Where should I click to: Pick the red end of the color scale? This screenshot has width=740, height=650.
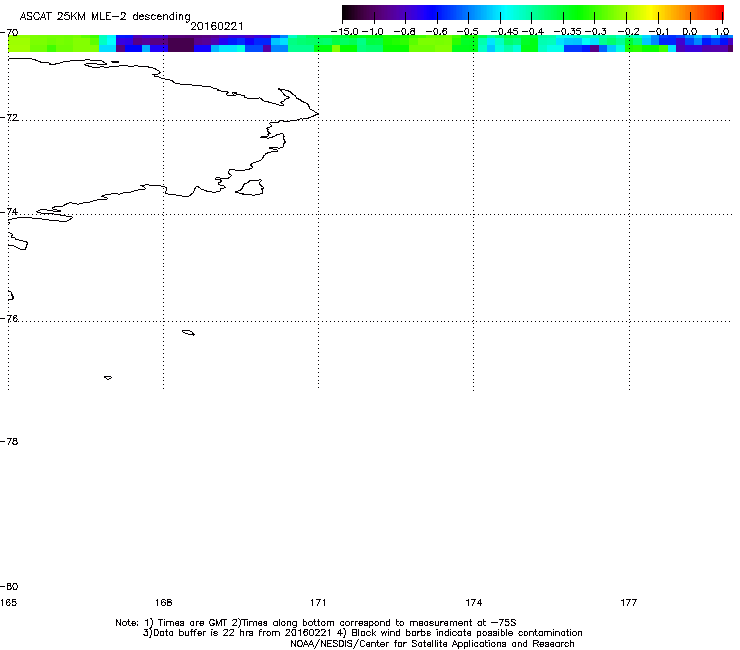point(717,13)
